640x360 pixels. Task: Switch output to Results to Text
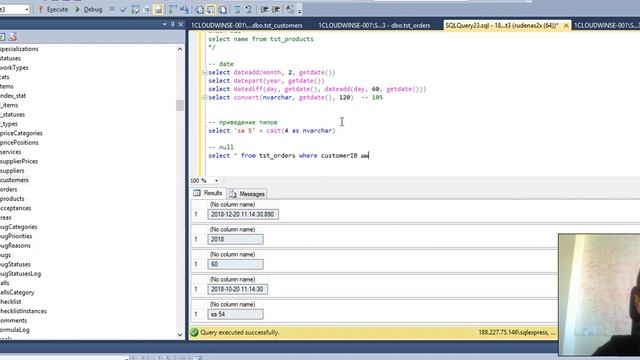pos(199,9)
